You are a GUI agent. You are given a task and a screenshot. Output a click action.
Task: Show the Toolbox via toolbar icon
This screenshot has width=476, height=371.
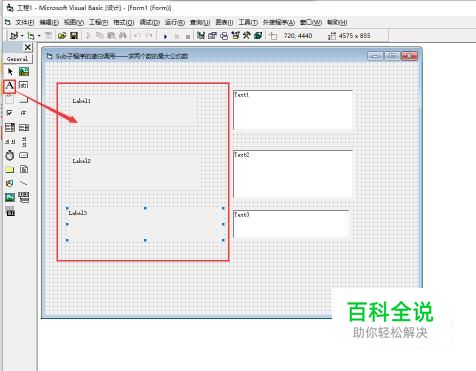(247, 35)
